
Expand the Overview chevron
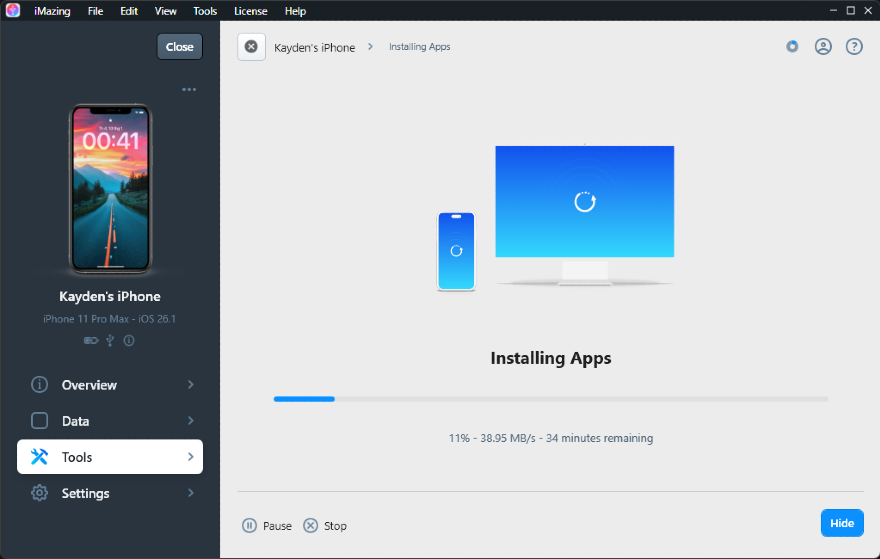point(191,384)
